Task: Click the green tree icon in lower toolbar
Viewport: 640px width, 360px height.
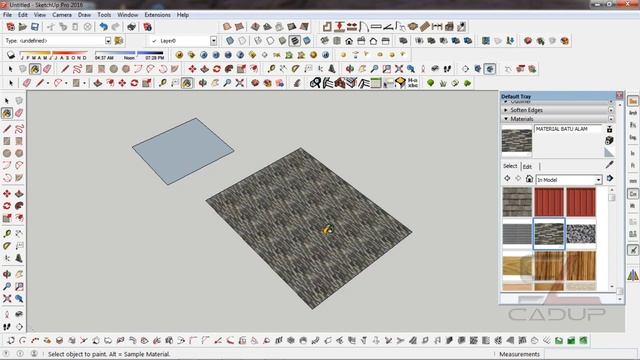Action: pyautogui.click(x=431, y=83)
